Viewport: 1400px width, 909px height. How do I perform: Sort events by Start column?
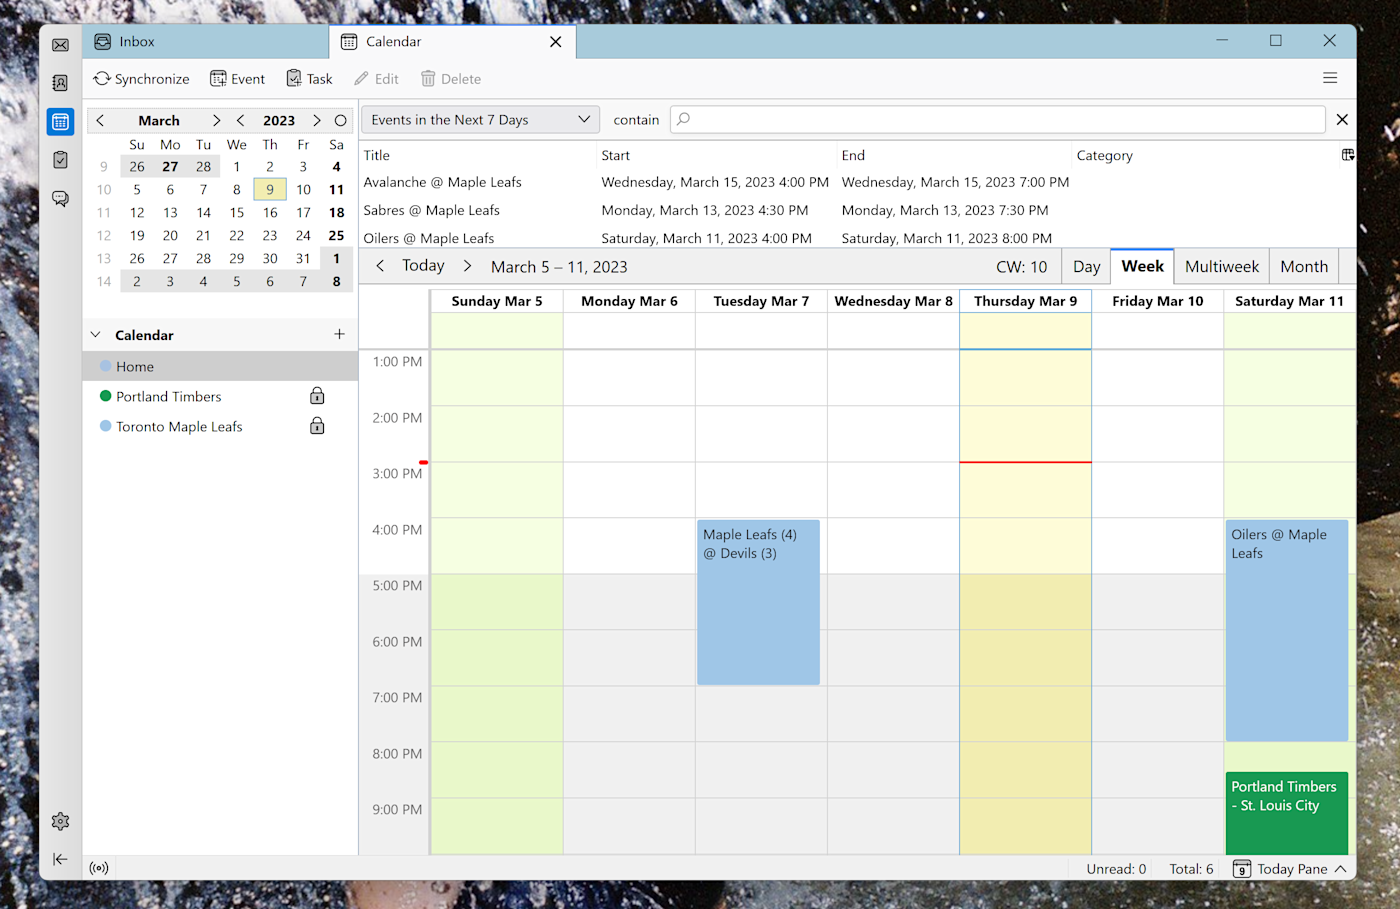pos(717,155)
